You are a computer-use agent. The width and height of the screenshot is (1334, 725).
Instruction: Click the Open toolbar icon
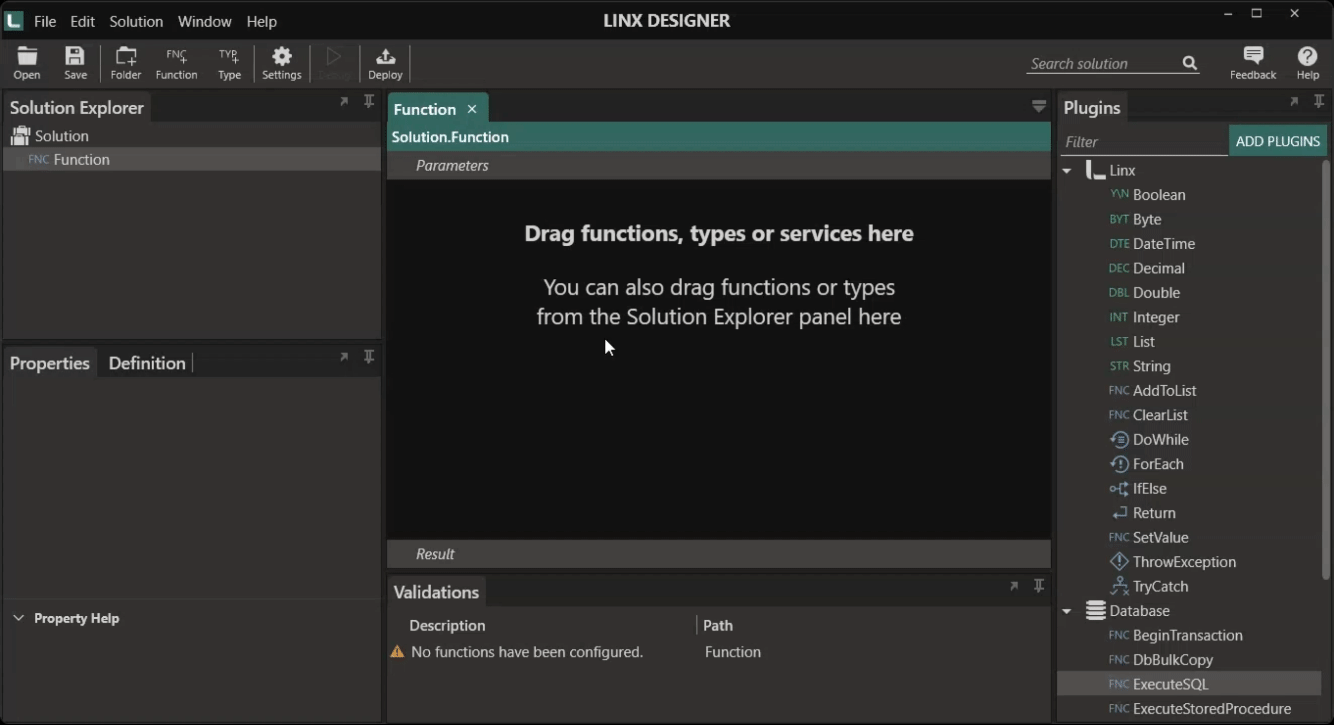tap(27, 62)
